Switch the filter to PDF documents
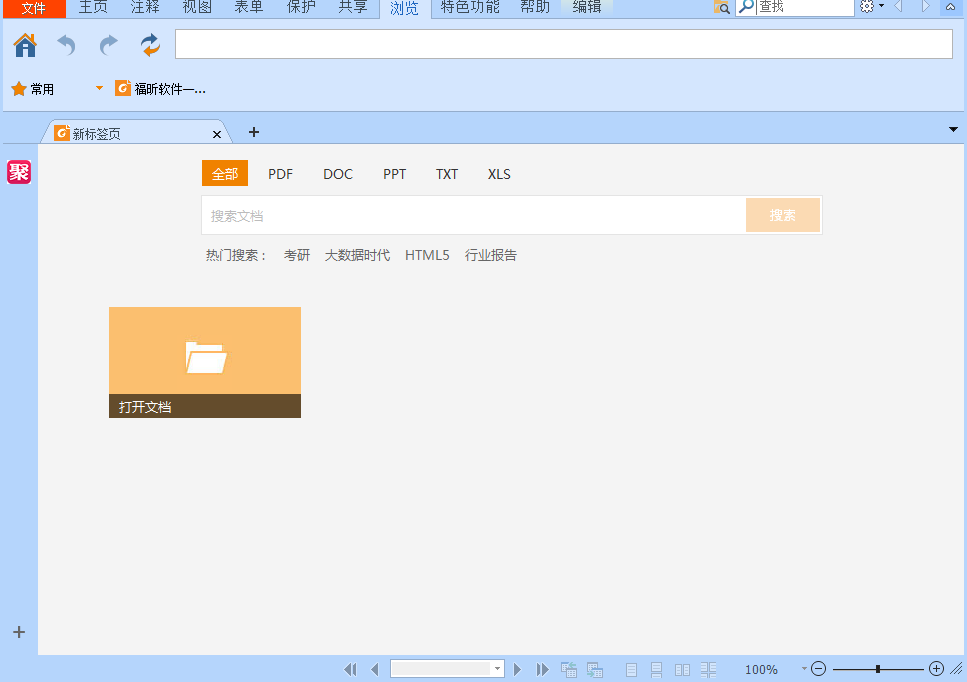 (280, 173)
